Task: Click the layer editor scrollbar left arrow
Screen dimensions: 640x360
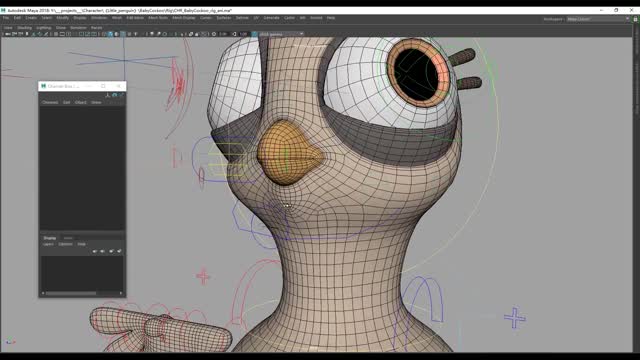Action: pyautogui.click(x=43, y=293)
